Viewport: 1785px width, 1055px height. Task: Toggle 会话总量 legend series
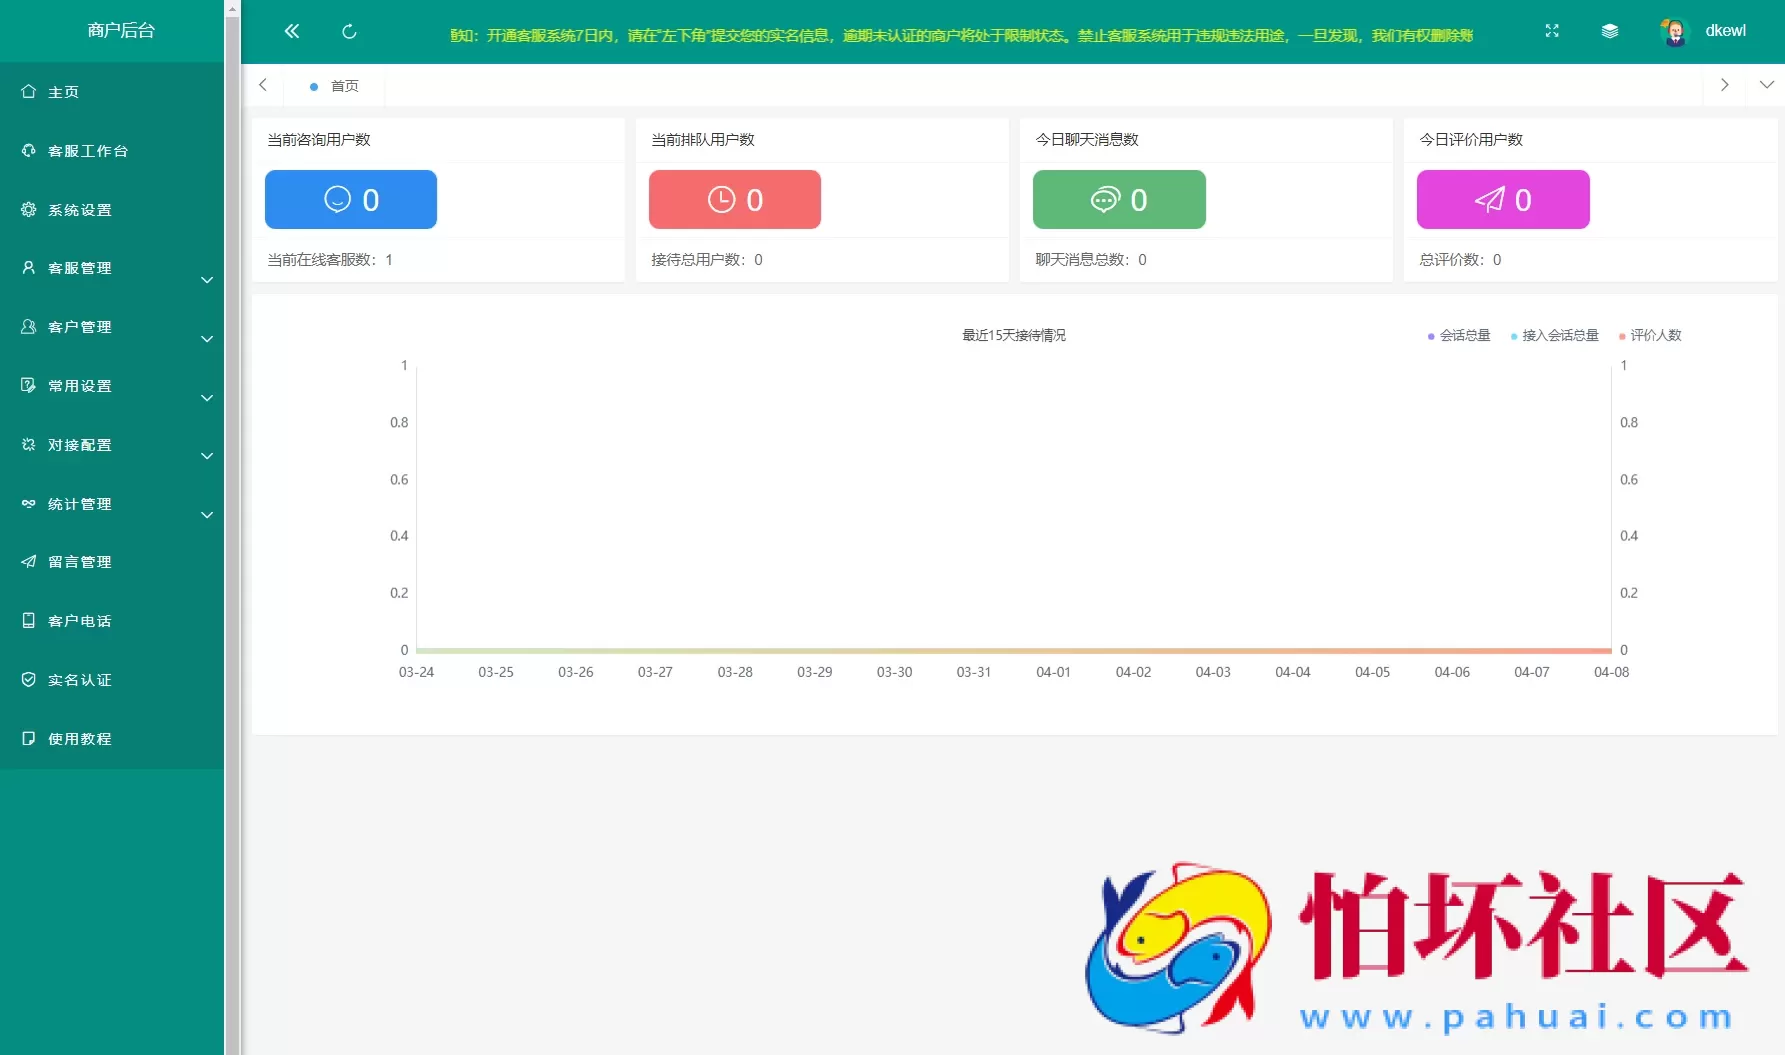1459,336
